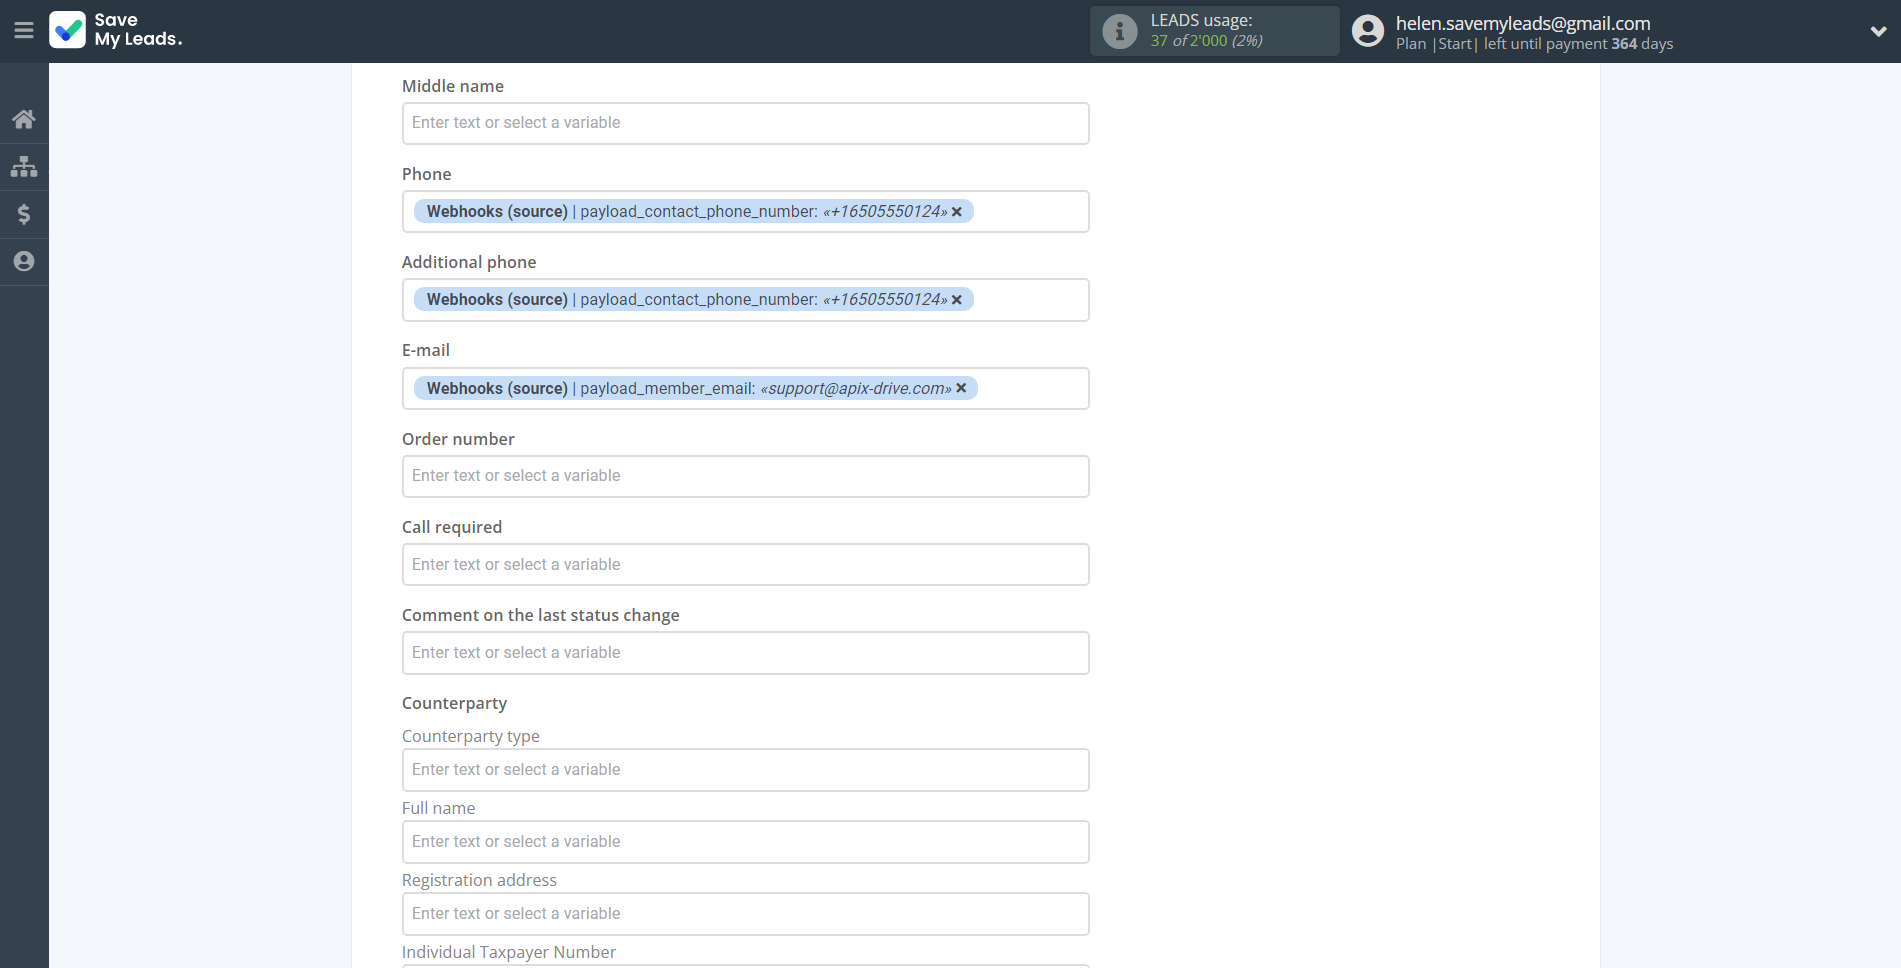This screenshot has width=1901, height=968.
Task: Remove the Phone field variable tag
Action: click(957, 212)
